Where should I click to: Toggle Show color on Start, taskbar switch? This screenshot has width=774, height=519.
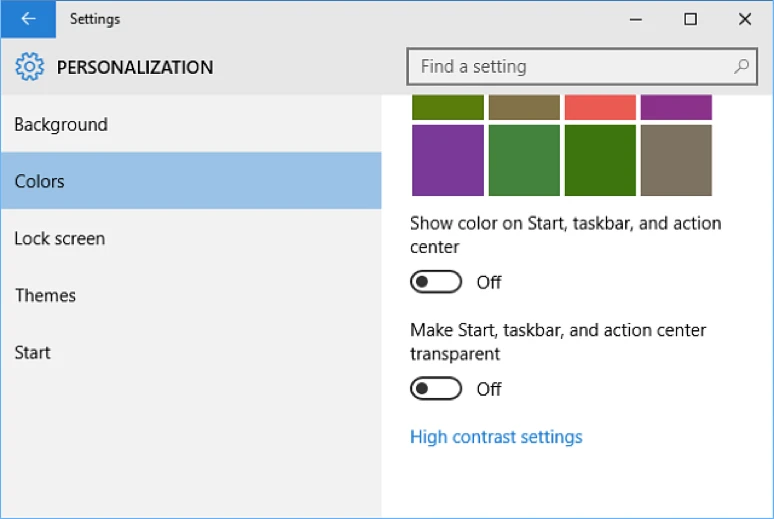point(436,282)
